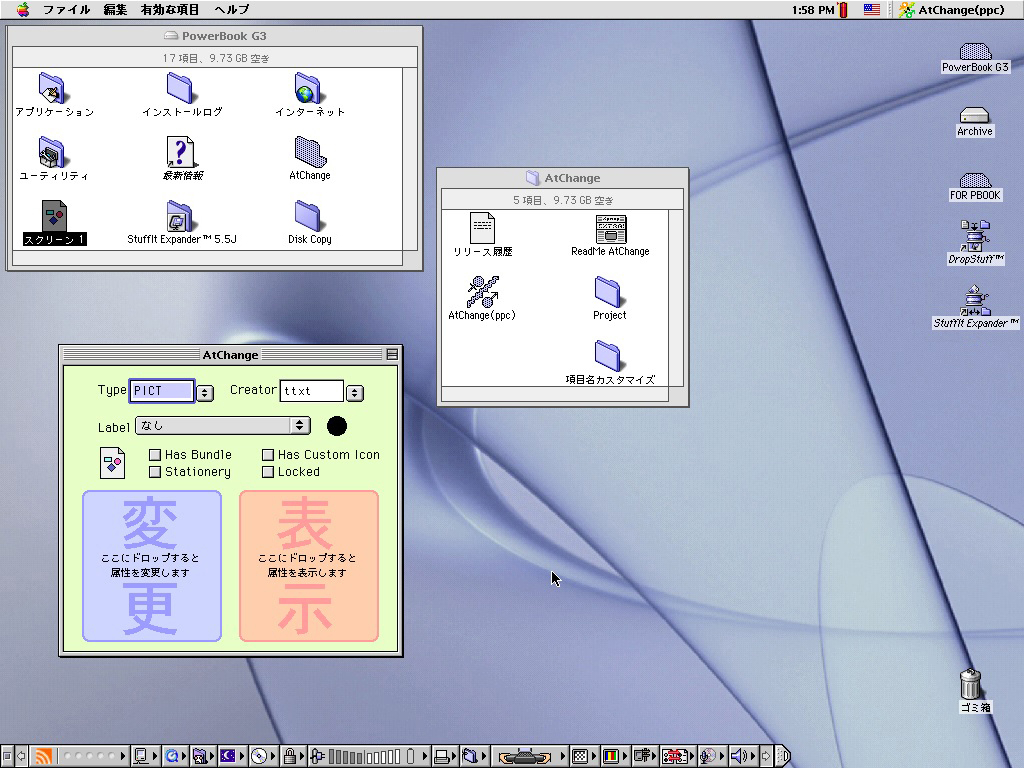Image resolution: width=1024 pixels, height=768 pixels.
Task: Click in the Creator field containing ttxt
Action: click(x=312, y=391)
